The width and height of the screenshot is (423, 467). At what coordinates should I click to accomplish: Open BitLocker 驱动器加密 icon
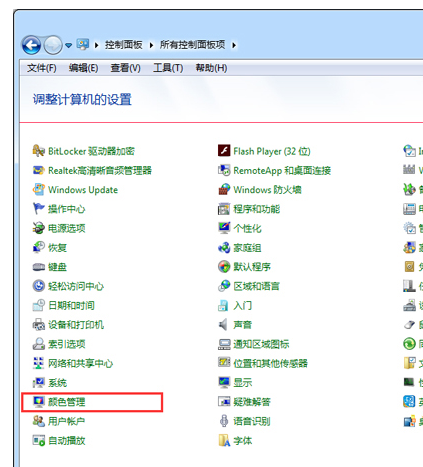pos(39,151)
